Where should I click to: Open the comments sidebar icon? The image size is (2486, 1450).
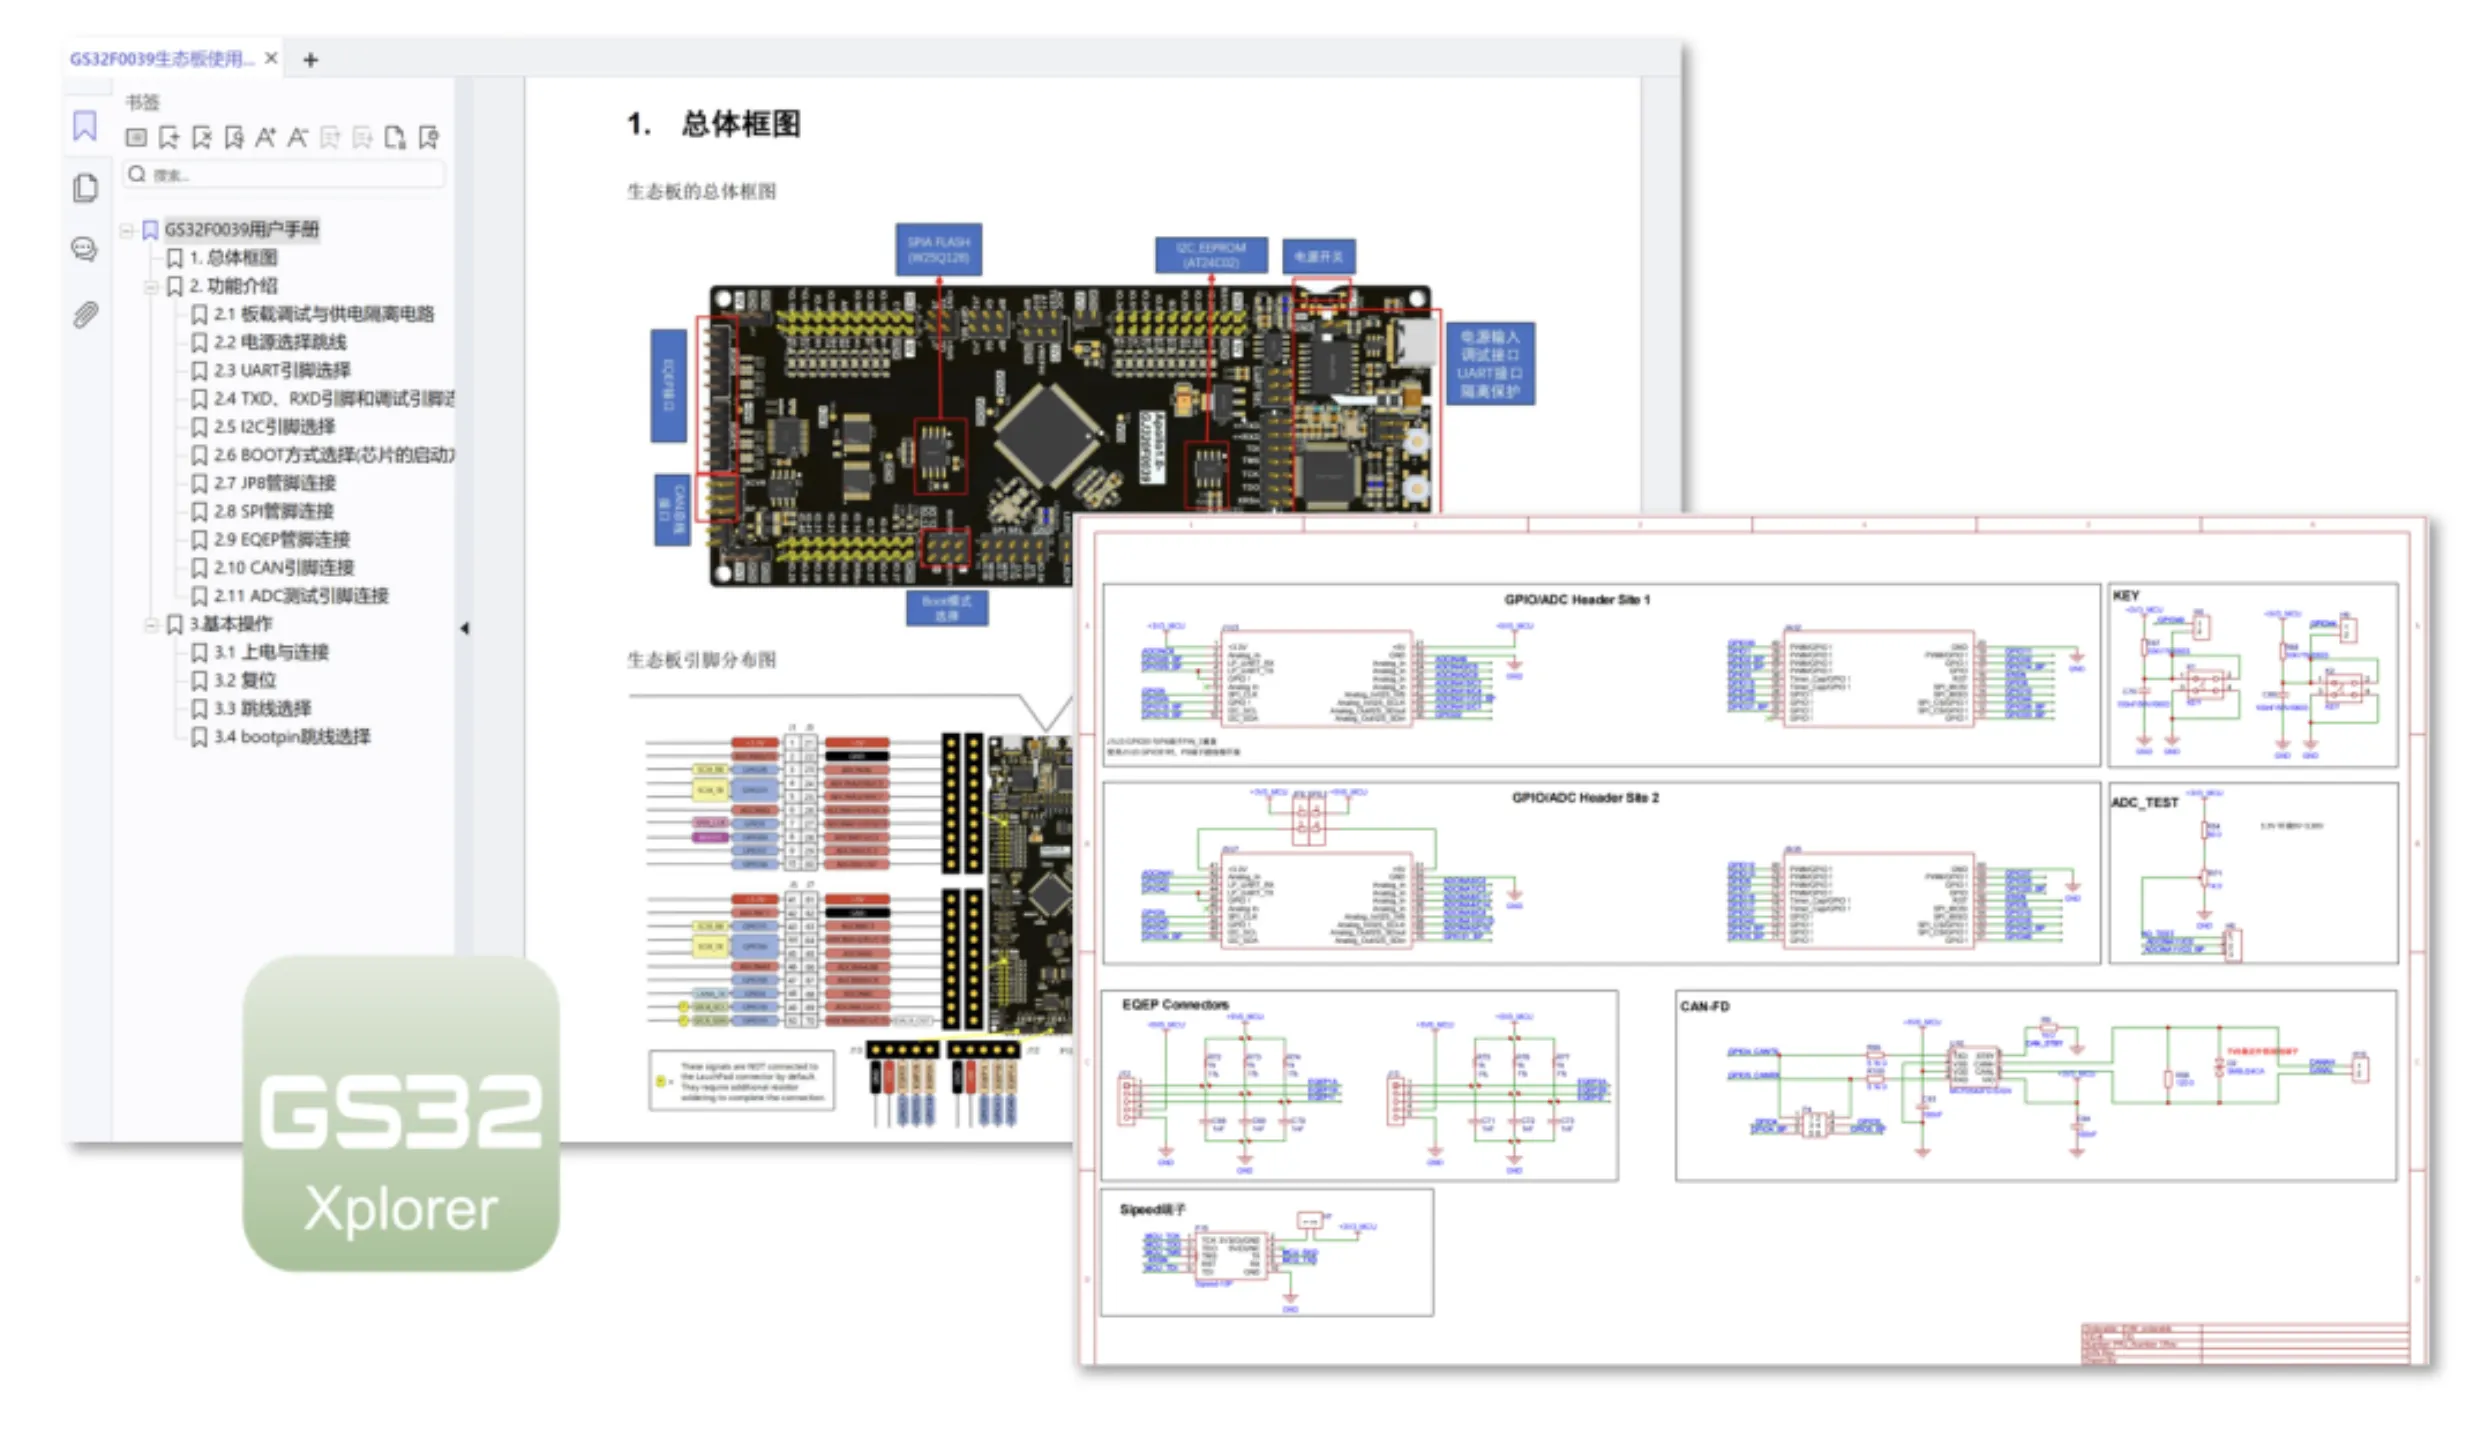click(85, 249)
